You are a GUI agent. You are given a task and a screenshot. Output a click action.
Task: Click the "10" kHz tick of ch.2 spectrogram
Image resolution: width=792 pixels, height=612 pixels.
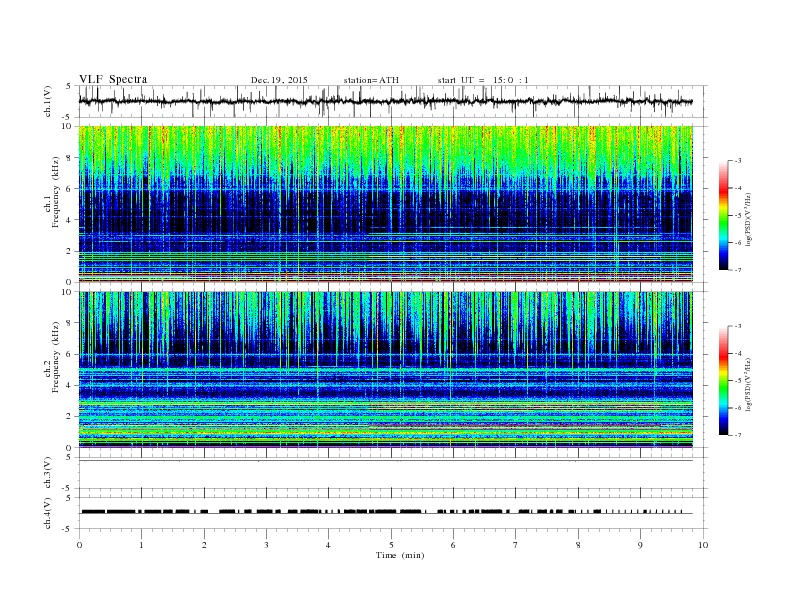(x=67, y=292)
